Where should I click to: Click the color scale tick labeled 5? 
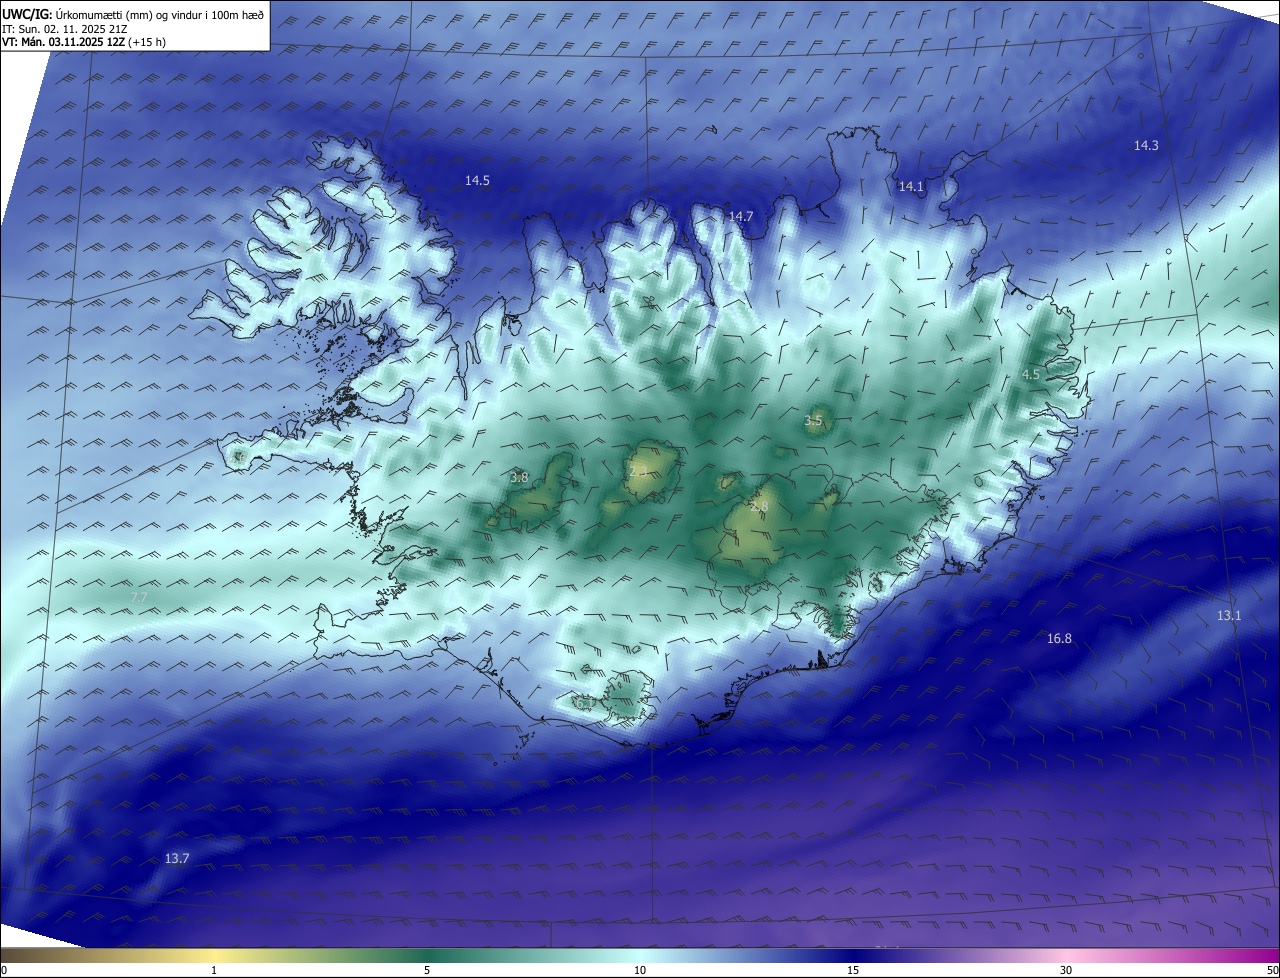427,970
